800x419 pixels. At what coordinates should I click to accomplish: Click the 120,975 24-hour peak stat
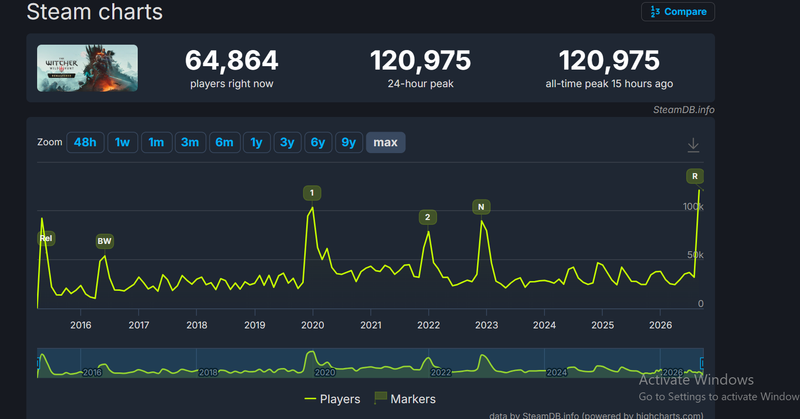[x=420, y=68]
